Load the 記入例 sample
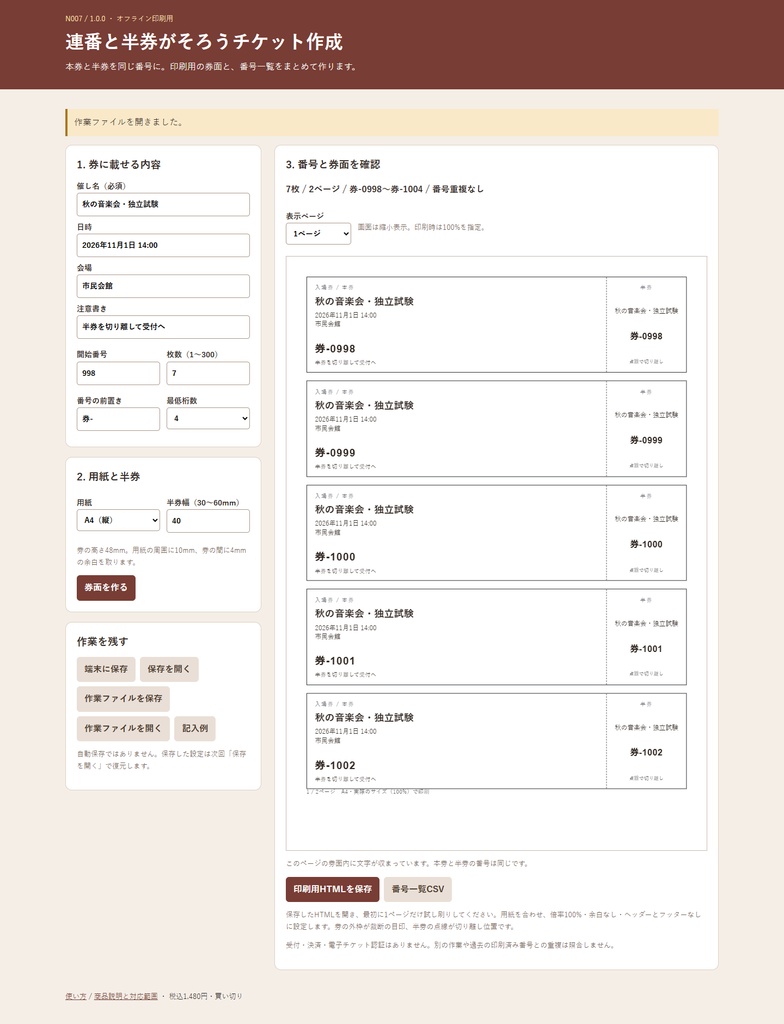Viewport: 784px width, 1024px height. [x=195, y=728]
